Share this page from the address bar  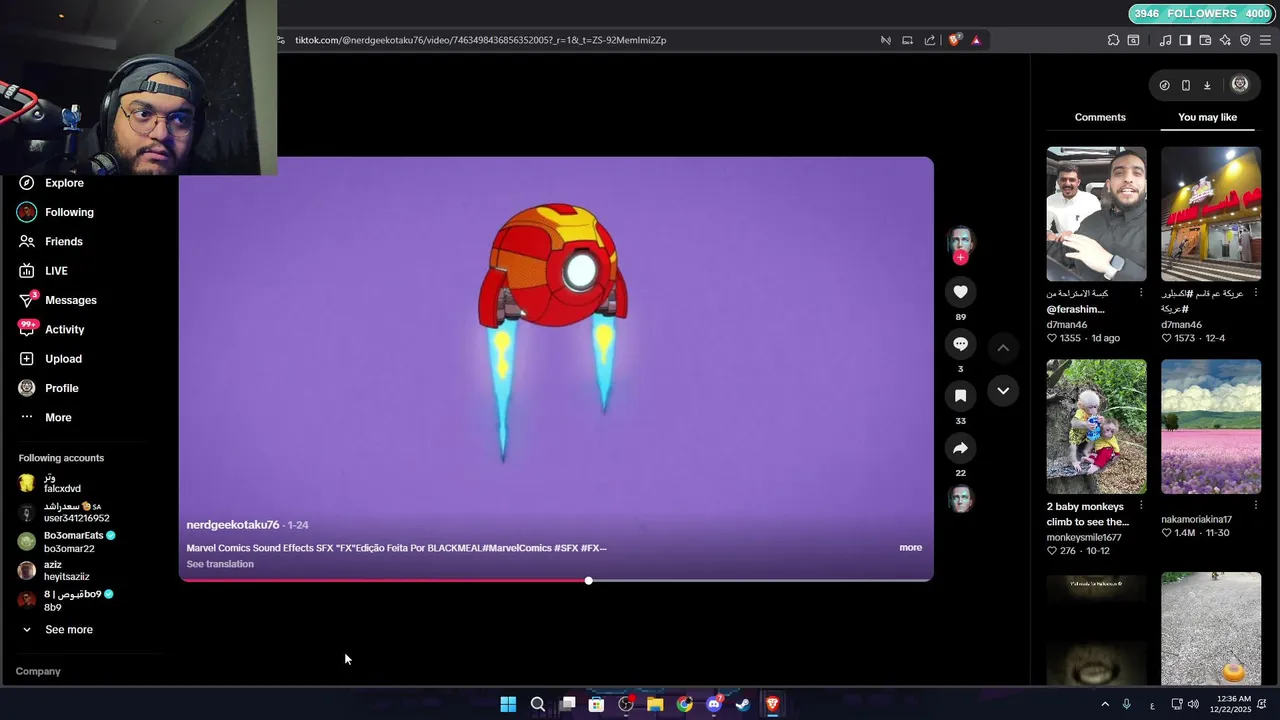click(930, 40)
